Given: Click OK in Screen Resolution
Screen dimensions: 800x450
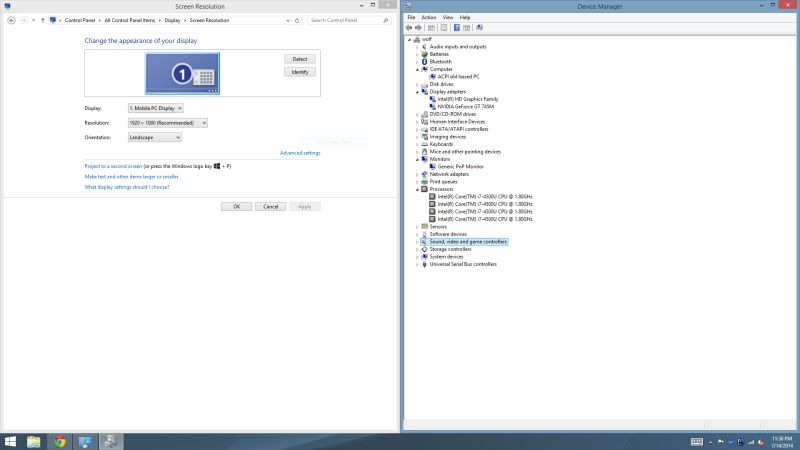Looking at the screenshot, I should point(236,207).
